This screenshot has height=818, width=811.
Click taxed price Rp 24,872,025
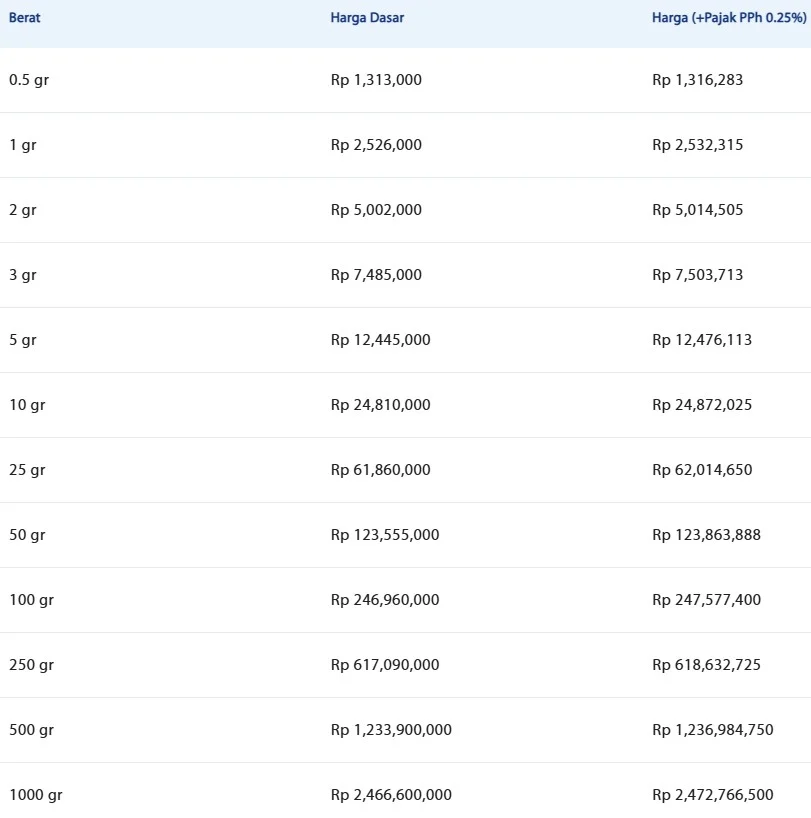(702, 405)
